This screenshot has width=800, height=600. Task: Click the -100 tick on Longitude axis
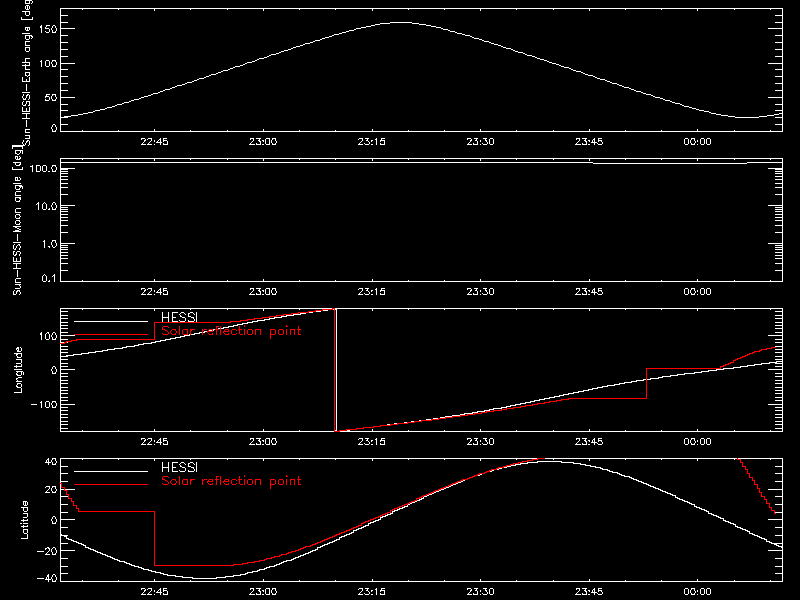[44, 404]
